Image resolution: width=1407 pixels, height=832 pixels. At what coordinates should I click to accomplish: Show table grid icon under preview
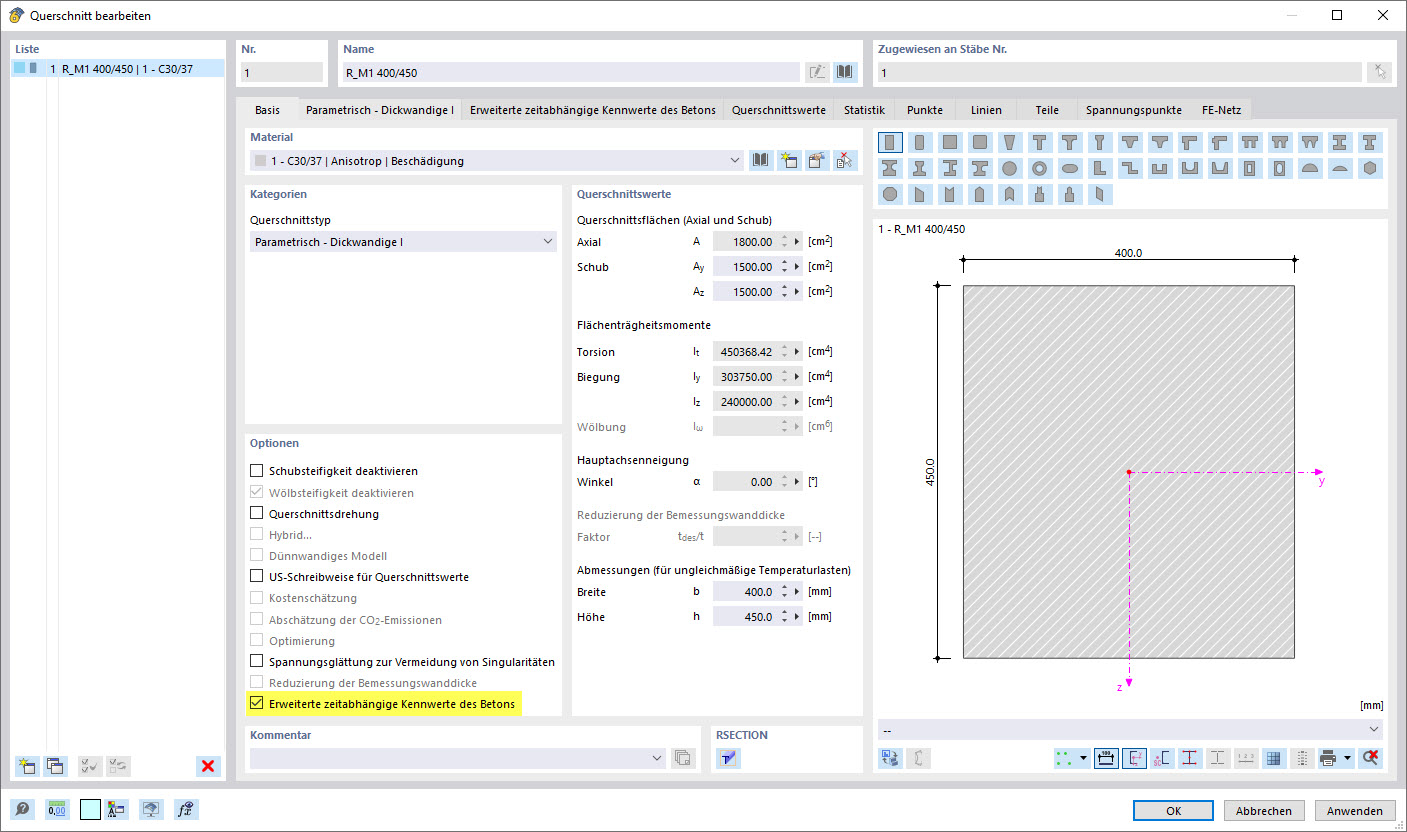click(1274, 758)
